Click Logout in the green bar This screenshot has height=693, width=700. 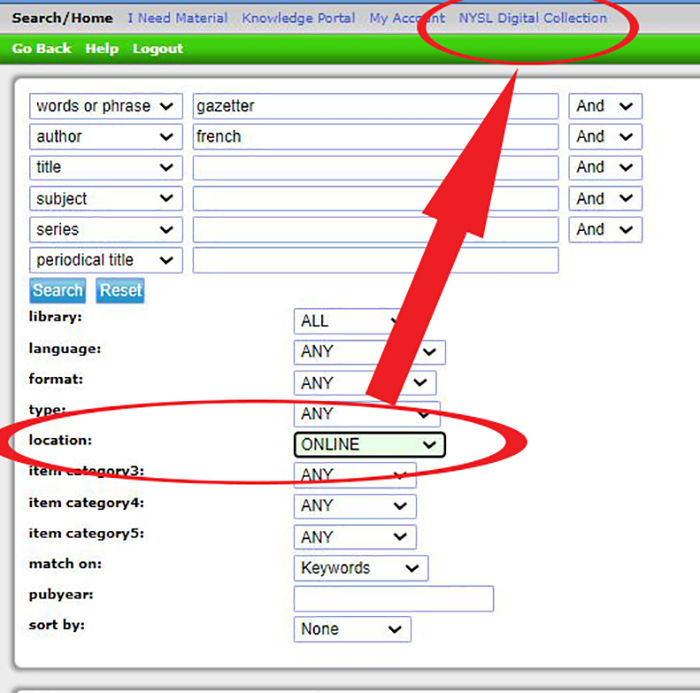158,48
